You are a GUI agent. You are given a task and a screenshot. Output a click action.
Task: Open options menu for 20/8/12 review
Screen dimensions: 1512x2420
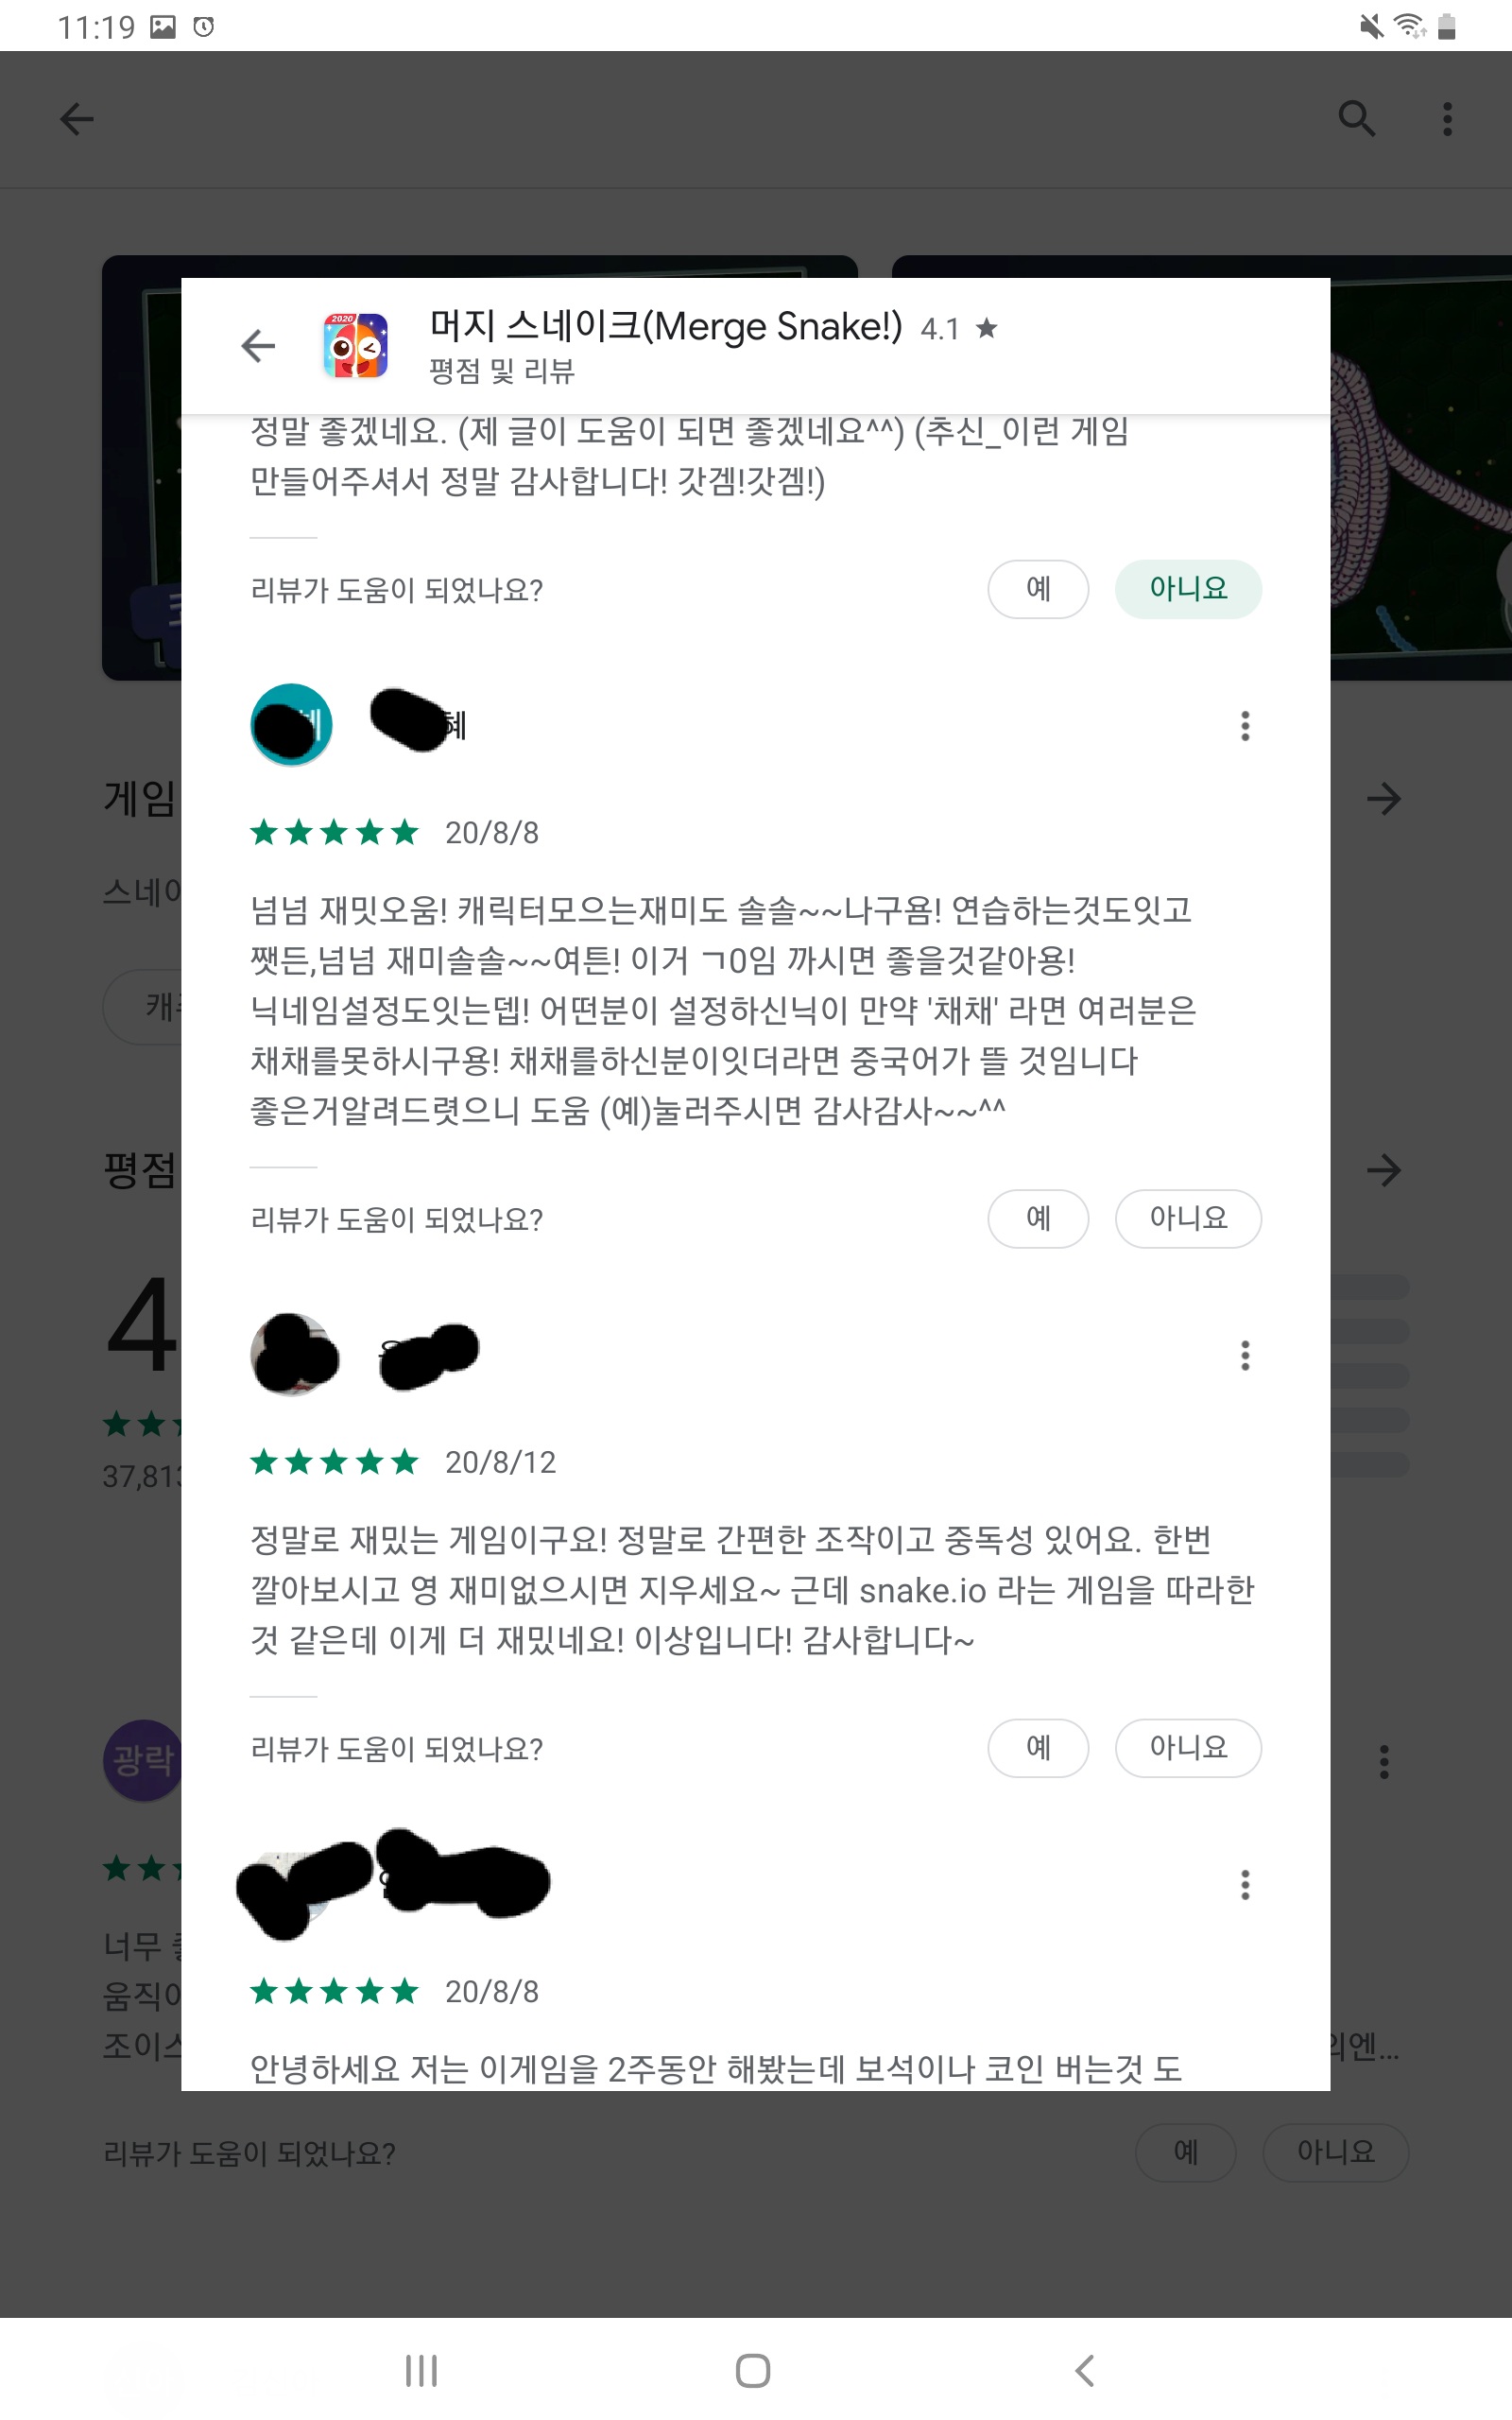(x=1245, y=1355)
